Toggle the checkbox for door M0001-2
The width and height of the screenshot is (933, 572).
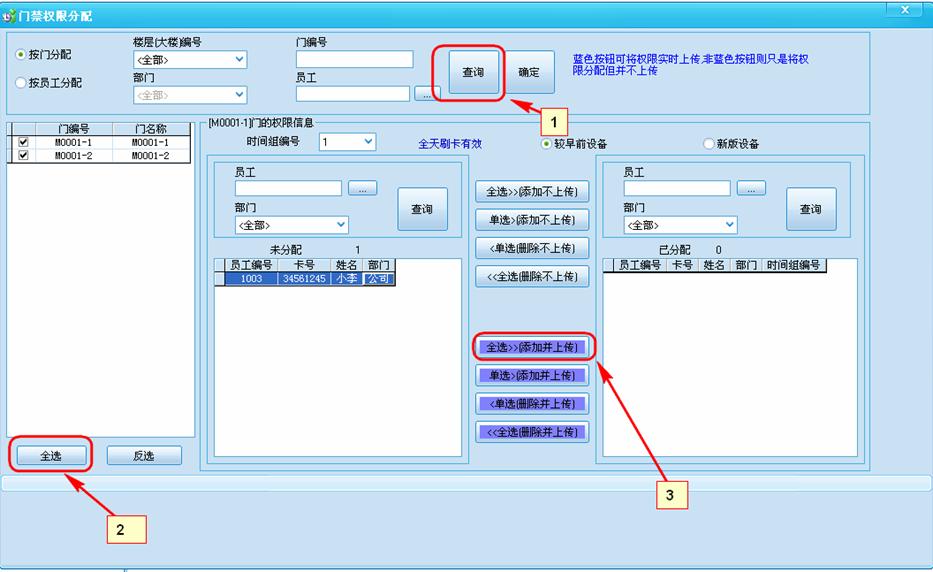tap(23, 156)
